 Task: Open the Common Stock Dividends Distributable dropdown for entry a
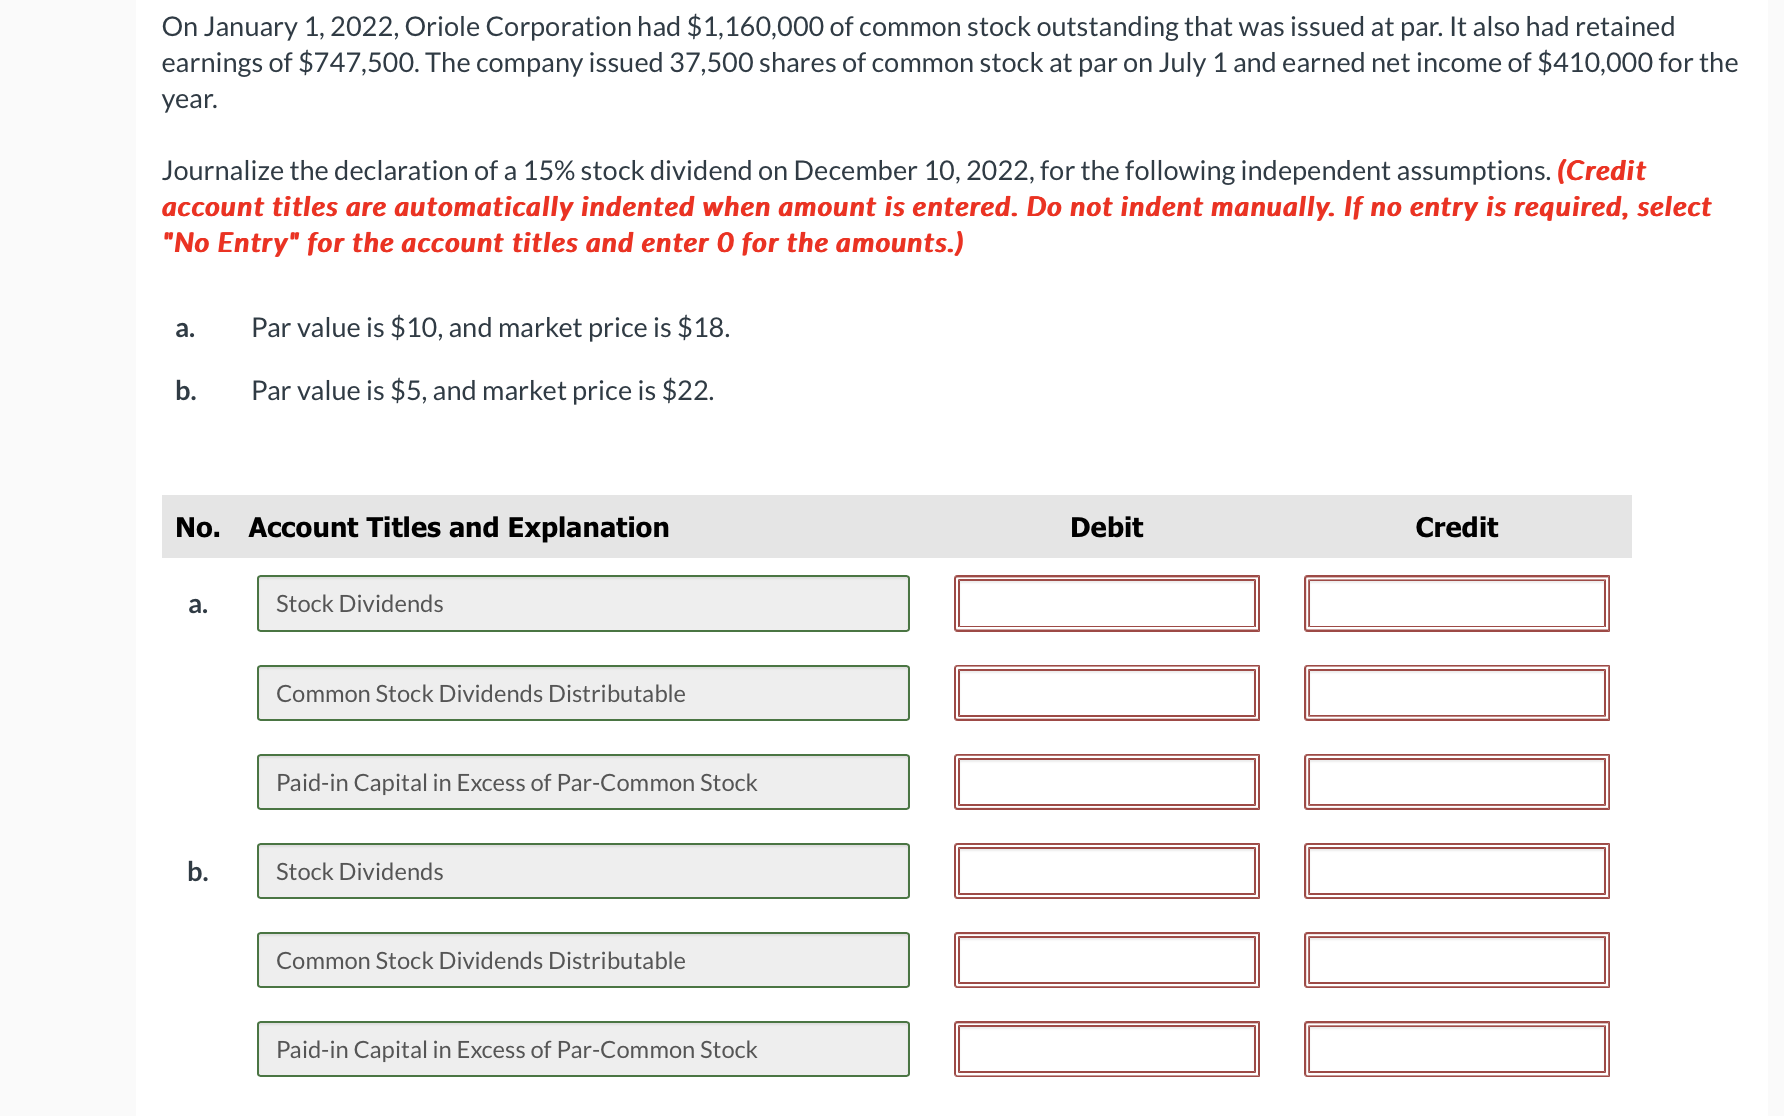pos(583,693)
